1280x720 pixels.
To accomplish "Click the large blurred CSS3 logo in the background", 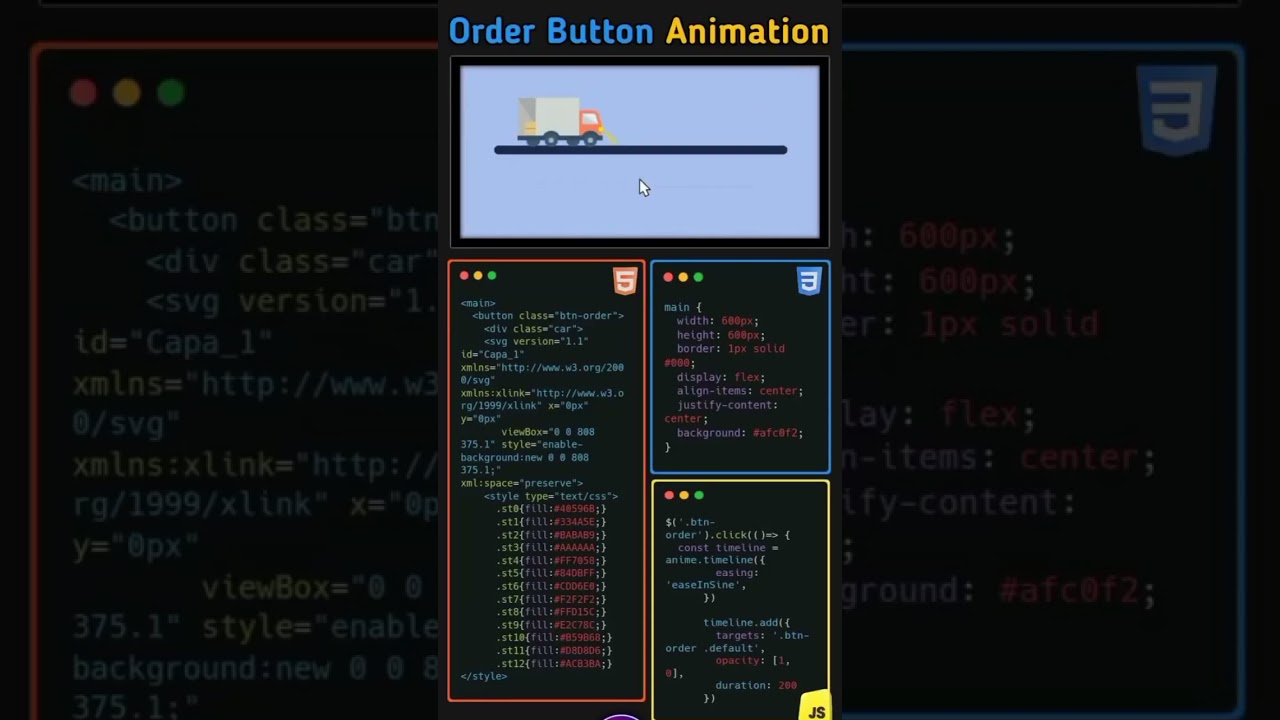I will pyautogui.click(x=1177, y=110).
